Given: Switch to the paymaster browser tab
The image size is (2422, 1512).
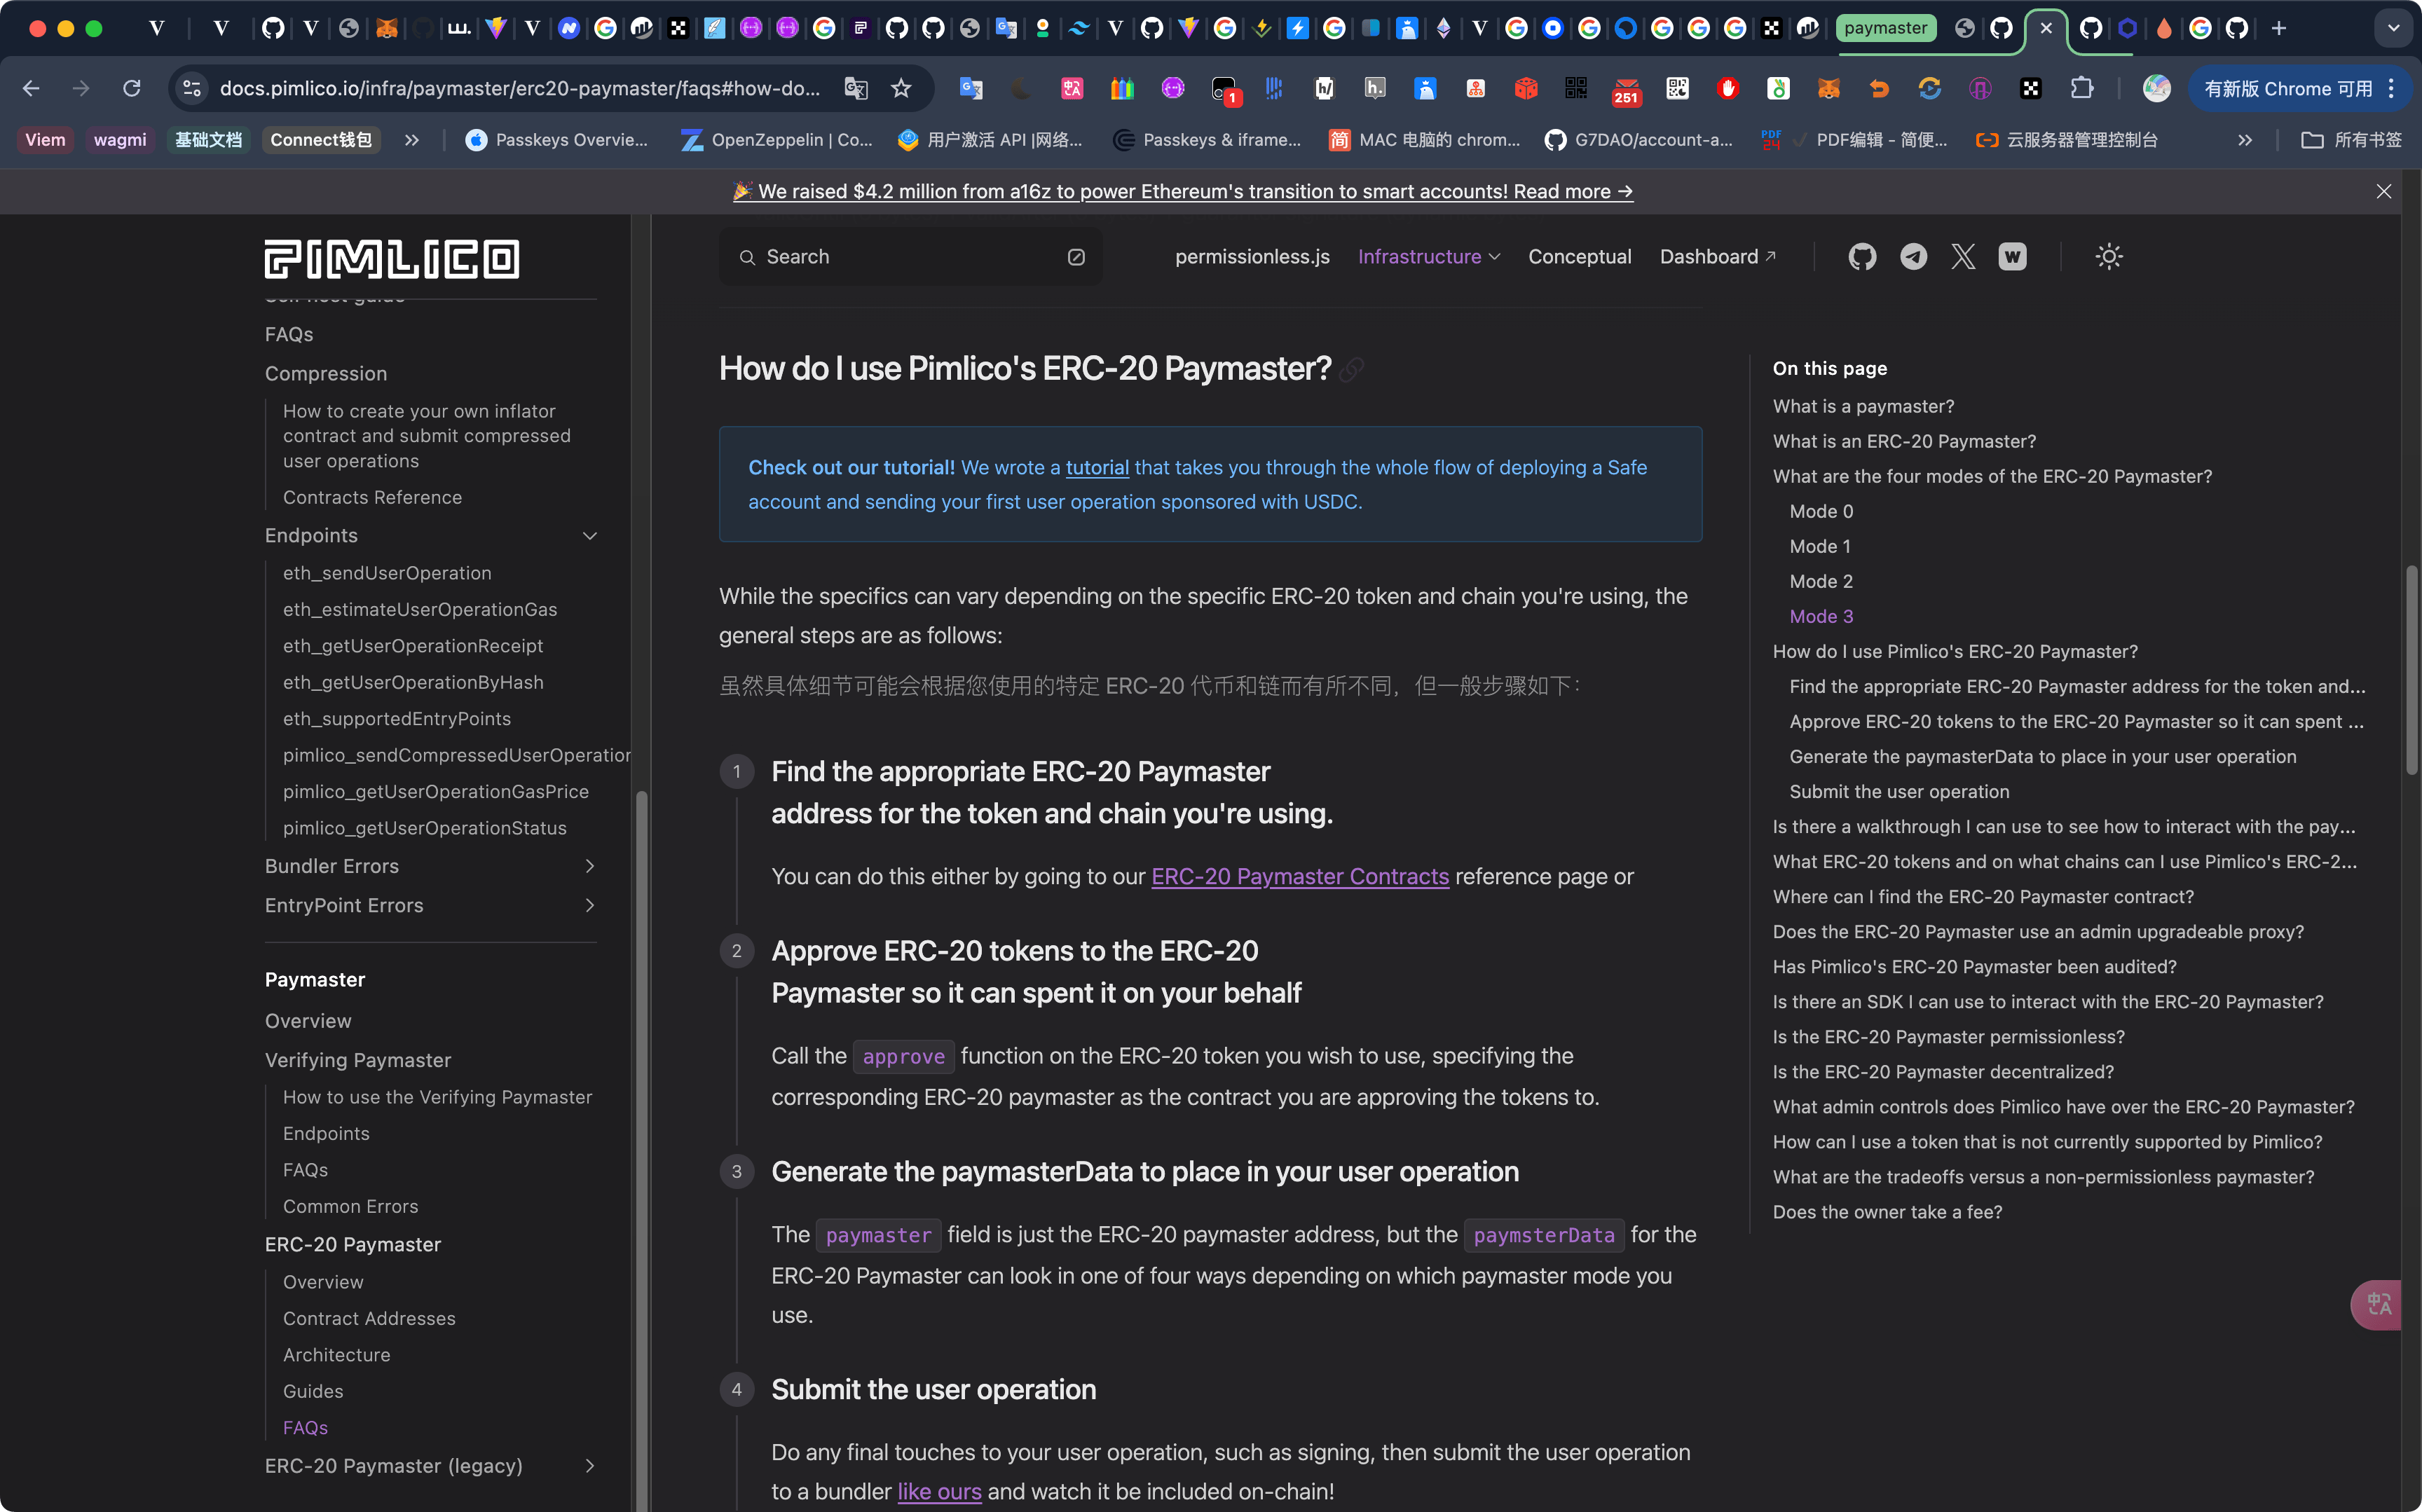Looking at the screenshot, I should click(x=1885, y=28).
